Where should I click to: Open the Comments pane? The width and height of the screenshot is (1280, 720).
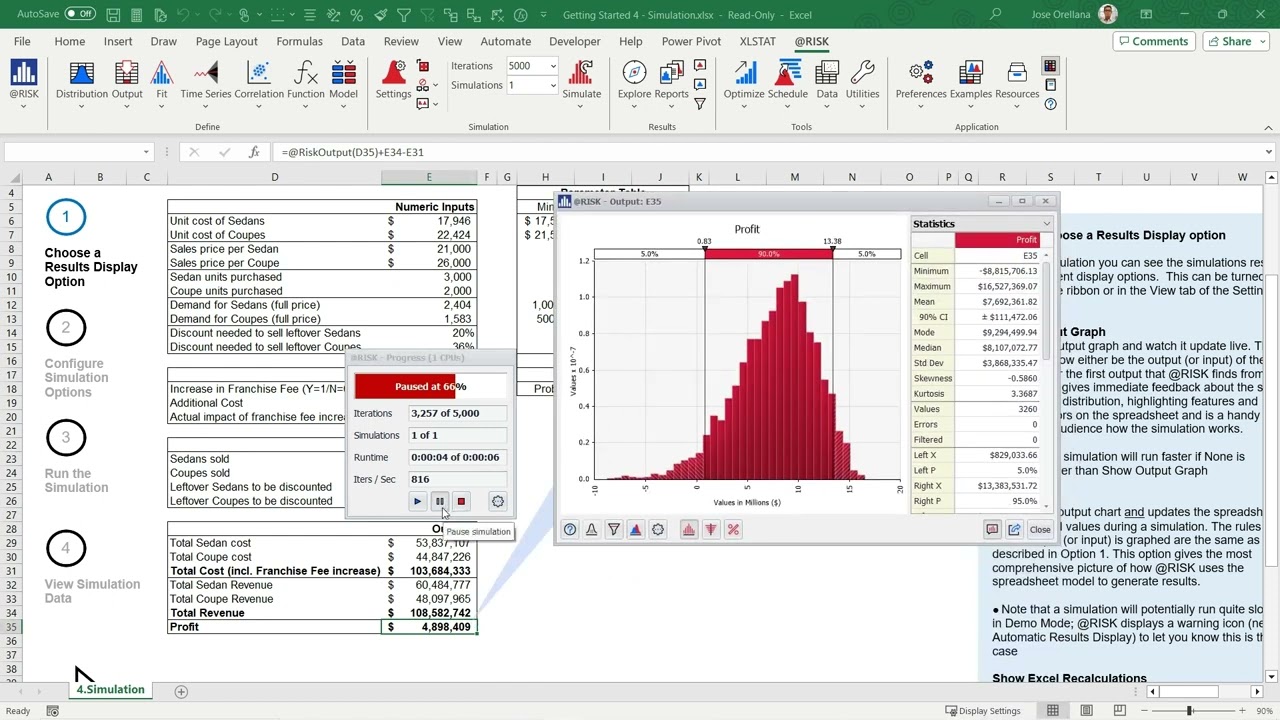pos(1153,41)
